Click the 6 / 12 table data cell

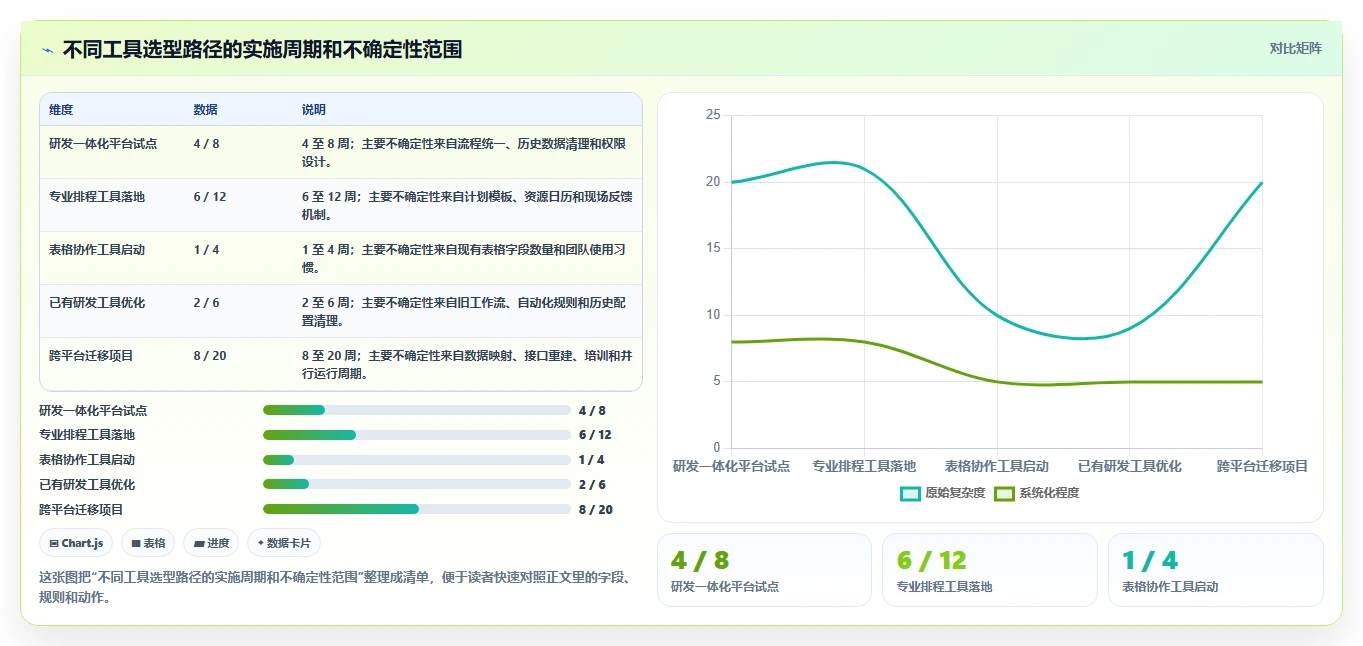click(210, 197)
